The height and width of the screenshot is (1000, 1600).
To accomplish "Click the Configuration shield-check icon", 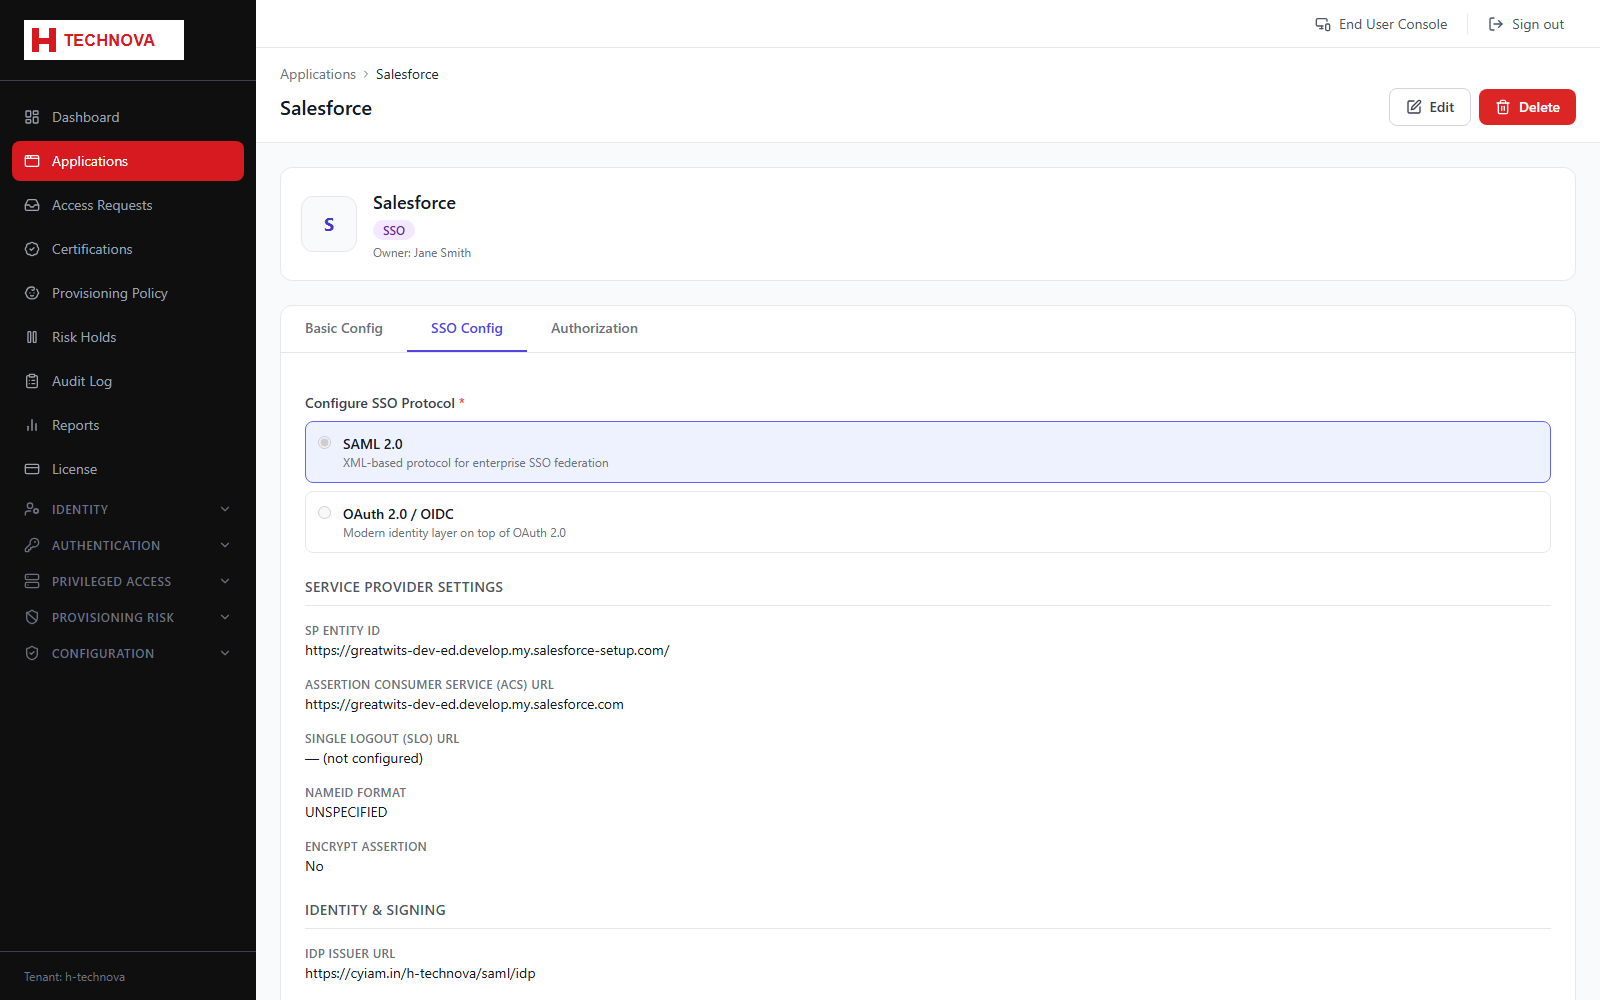I will pos(32,653).
